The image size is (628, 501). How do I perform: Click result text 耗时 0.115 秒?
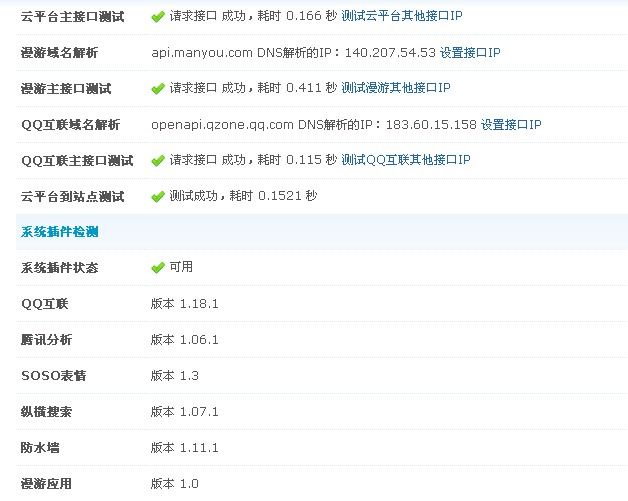pyautogui.click(x=297, y=160)
